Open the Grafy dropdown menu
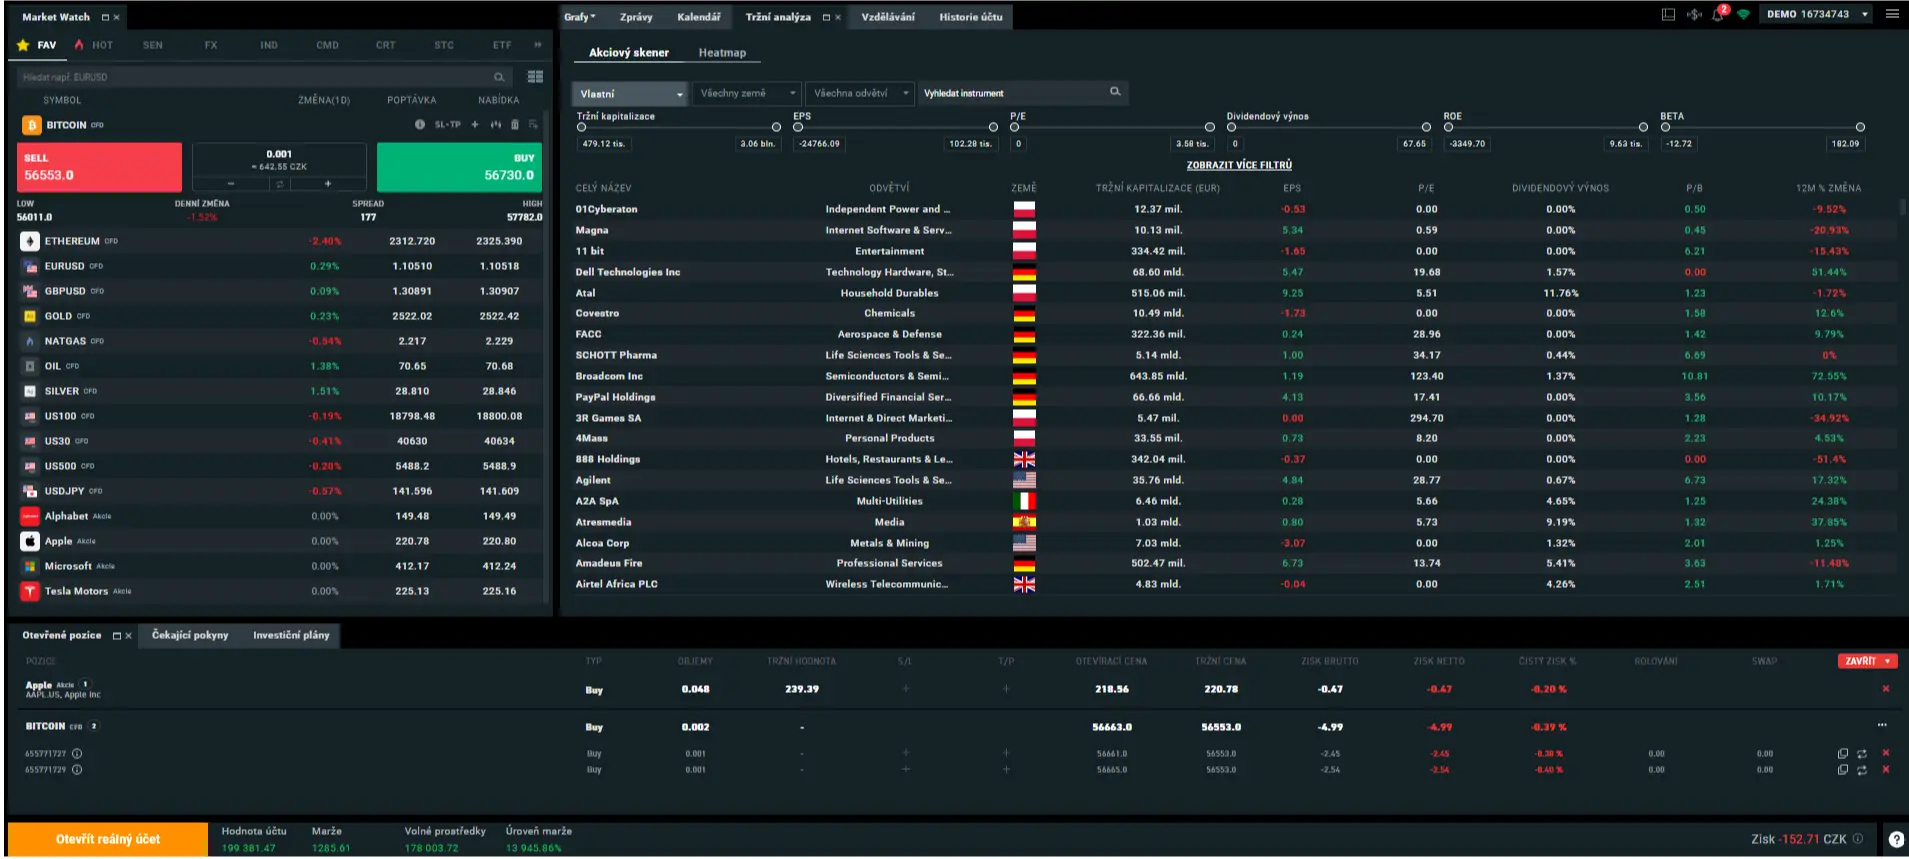The height and width of the screenshot is (859, 1909). point(579,17)
